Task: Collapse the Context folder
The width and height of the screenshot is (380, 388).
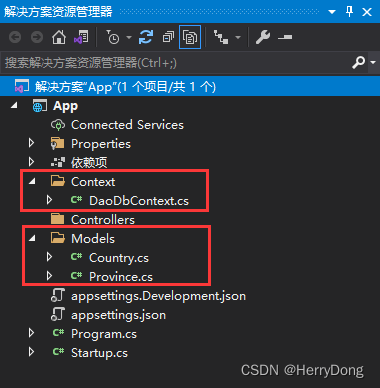Action: [32, 182]
